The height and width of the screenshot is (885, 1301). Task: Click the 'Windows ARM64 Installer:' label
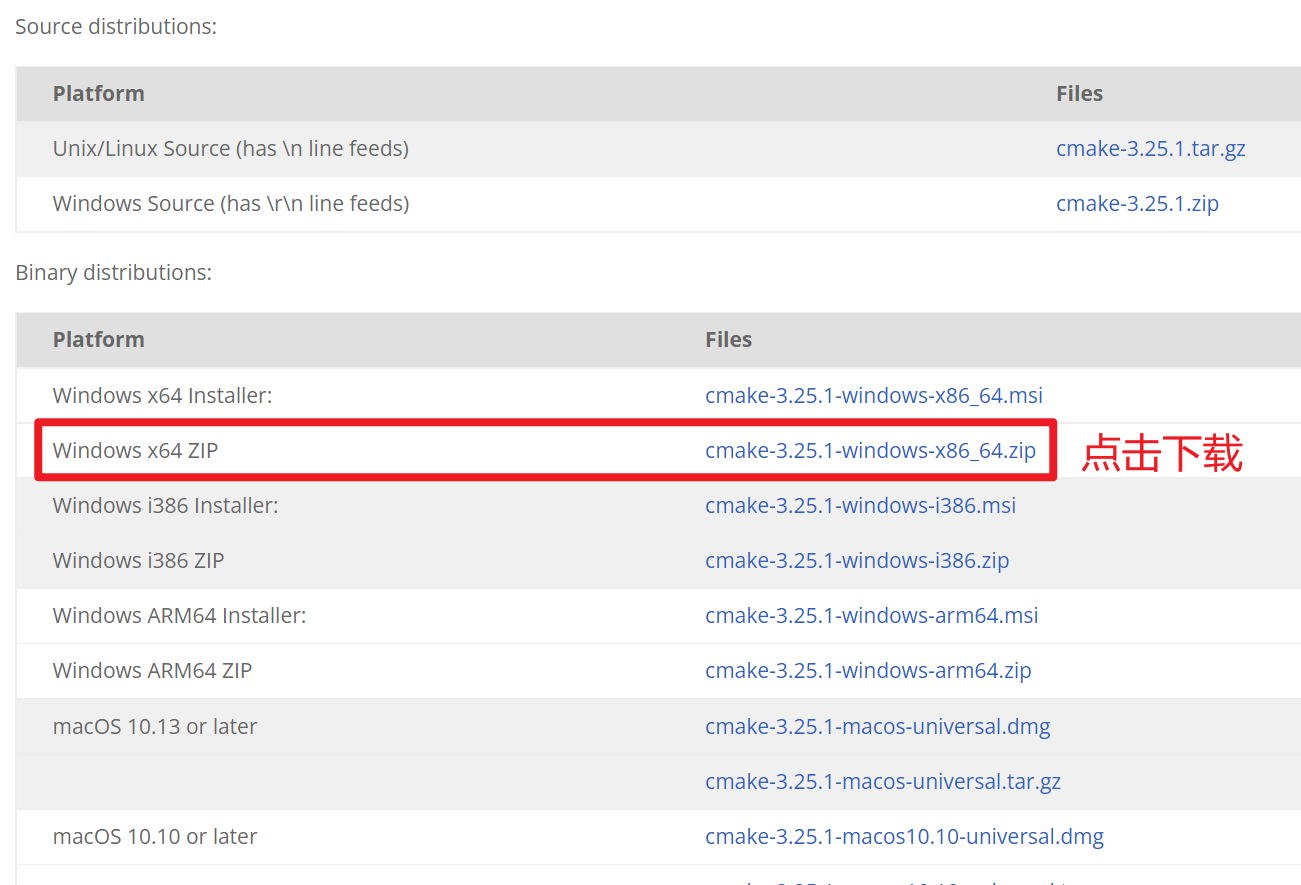[x=179, y=616]
